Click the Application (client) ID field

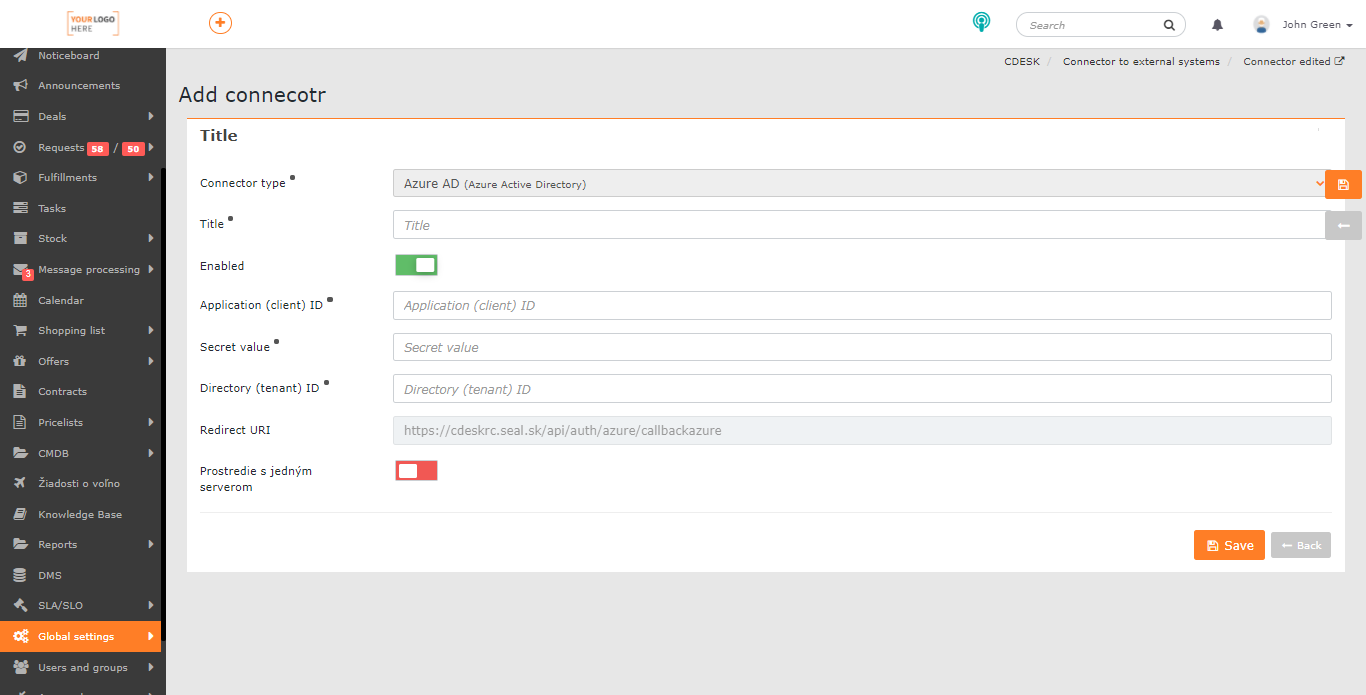[x=862, y=305]
